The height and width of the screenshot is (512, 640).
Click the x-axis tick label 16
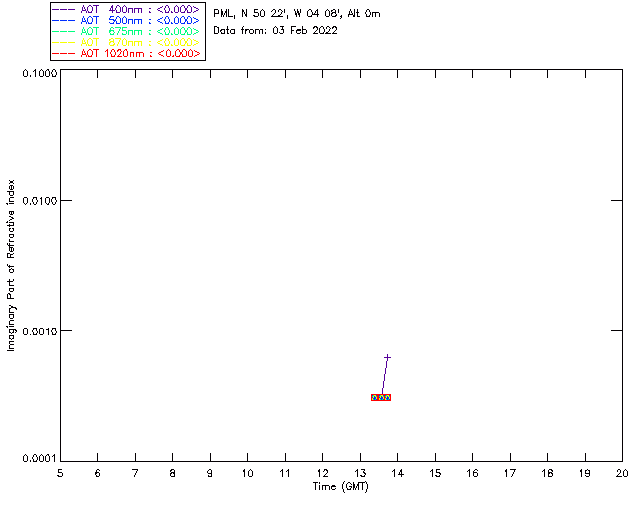coord(472,473)
